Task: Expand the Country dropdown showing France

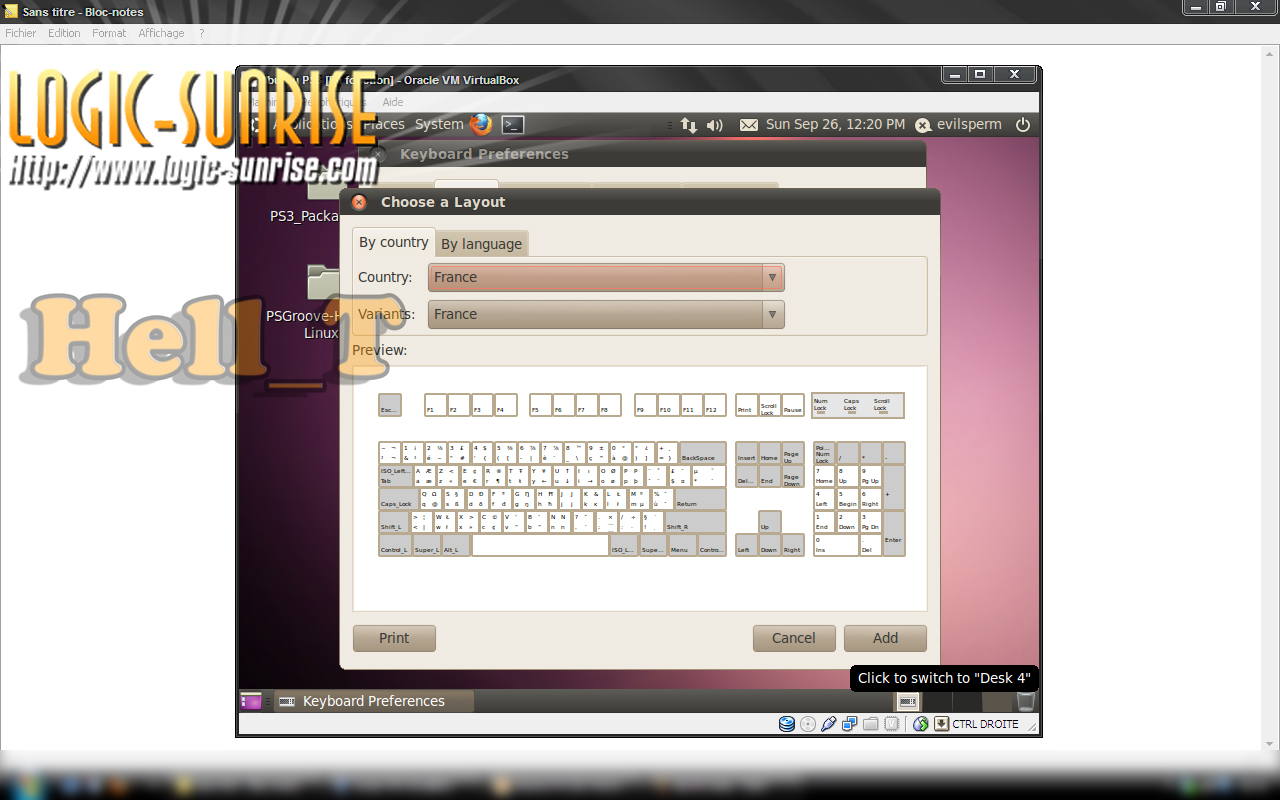Action: (x=606, y=277)
